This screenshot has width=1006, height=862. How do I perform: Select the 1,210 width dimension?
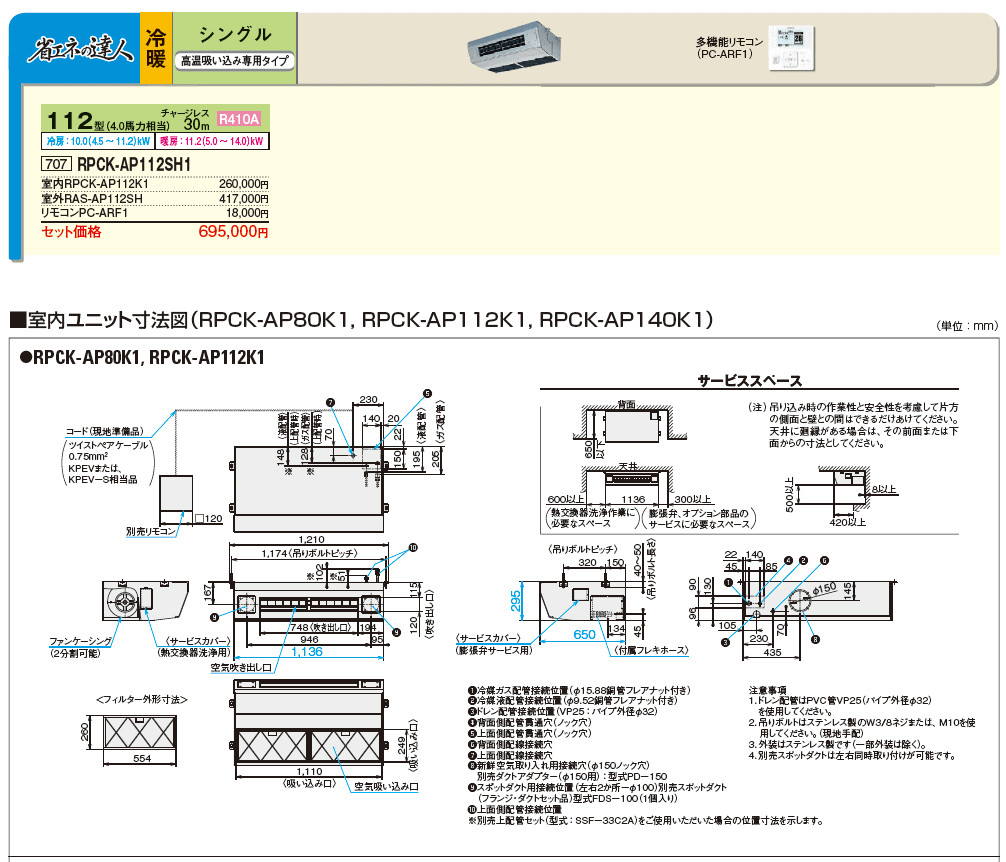[x=311, y=539]
